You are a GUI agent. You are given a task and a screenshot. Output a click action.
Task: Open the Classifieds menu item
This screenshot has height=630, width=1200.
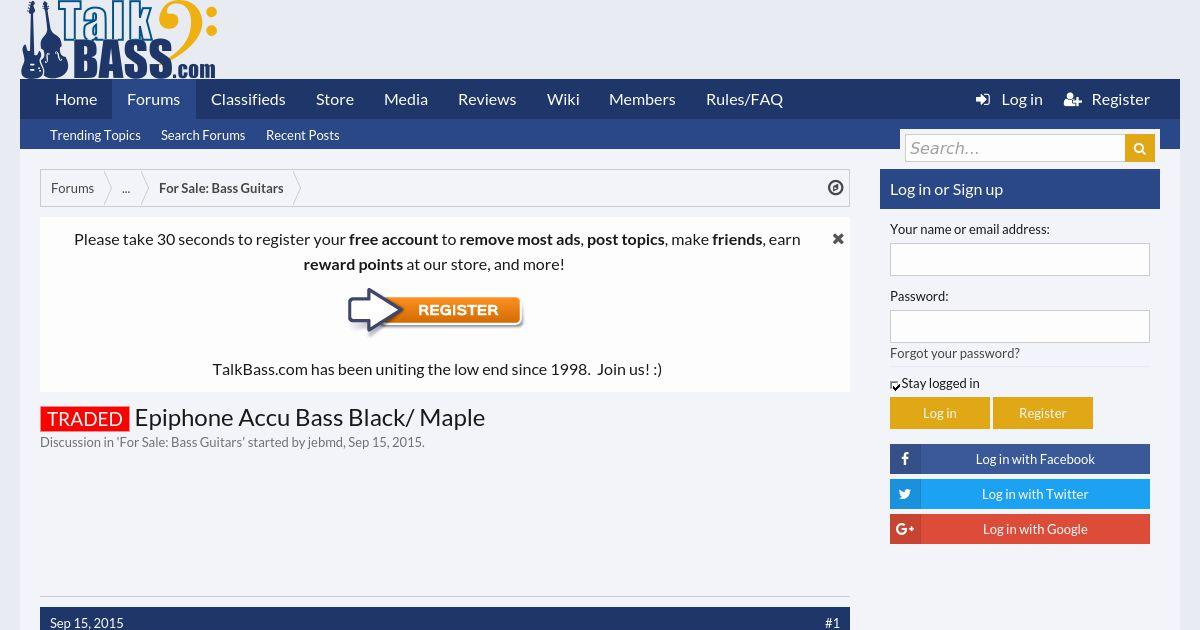[248, 99]
